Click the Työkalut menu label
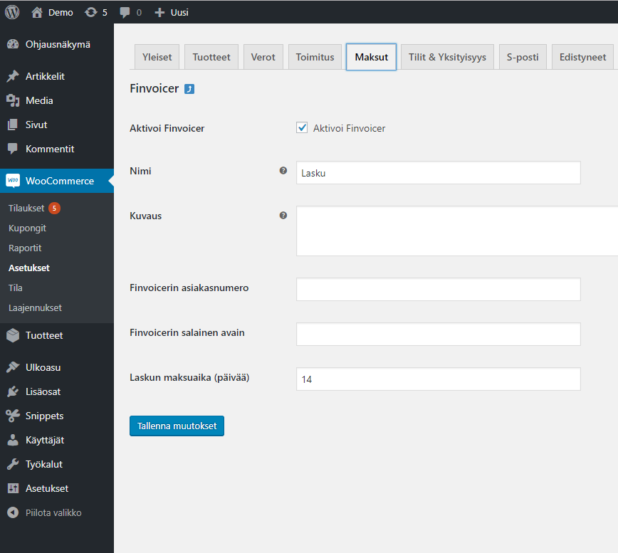 tap(44, 464)
